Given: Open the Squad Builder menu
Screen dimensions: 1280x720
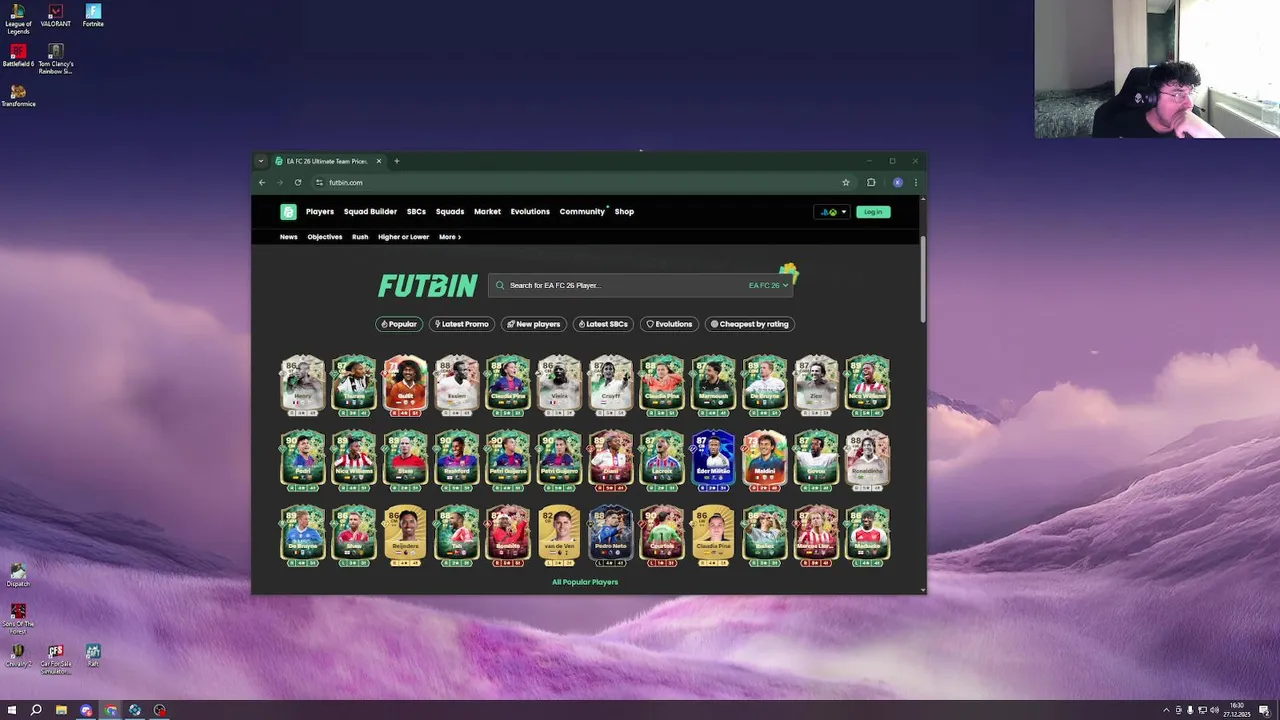Looking at the screenshot, I should [370, 211].
